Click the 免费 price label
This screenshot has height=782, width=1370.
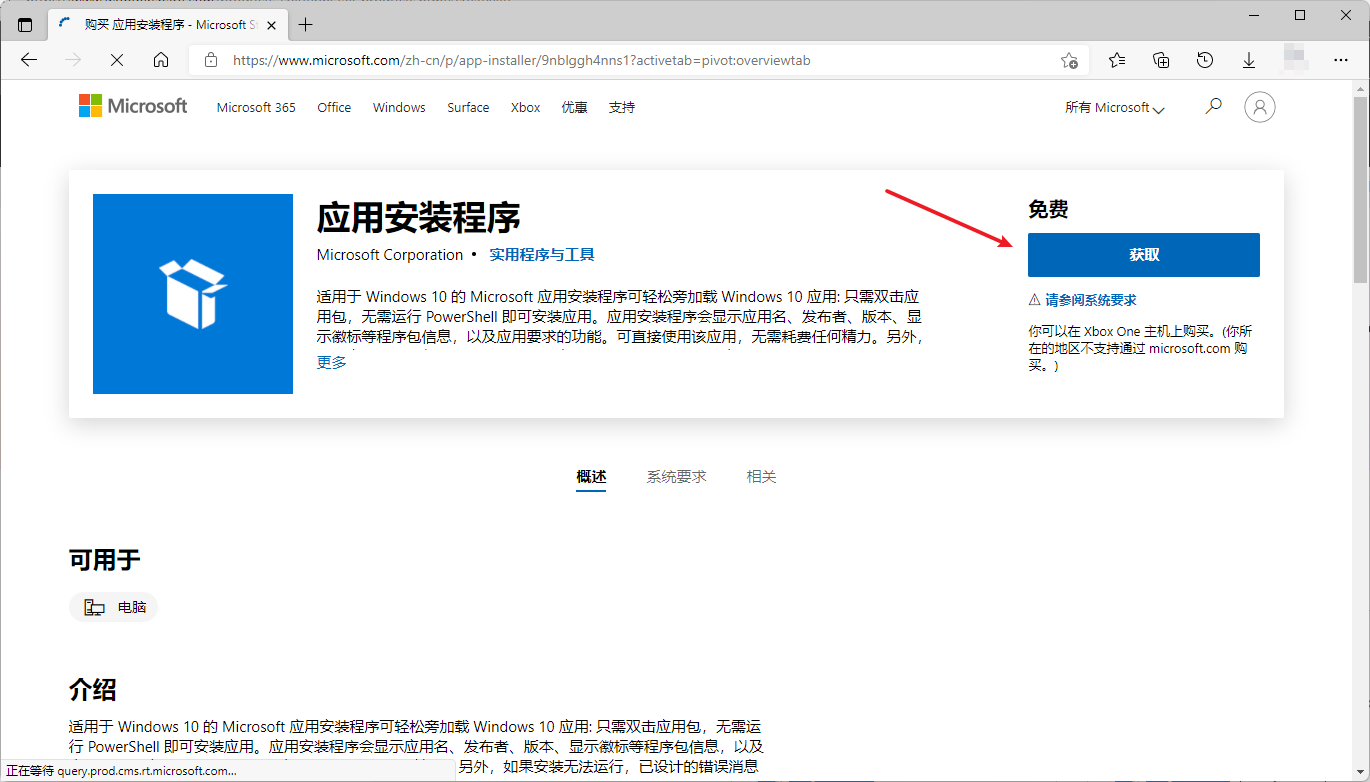tap(1048, 209)
